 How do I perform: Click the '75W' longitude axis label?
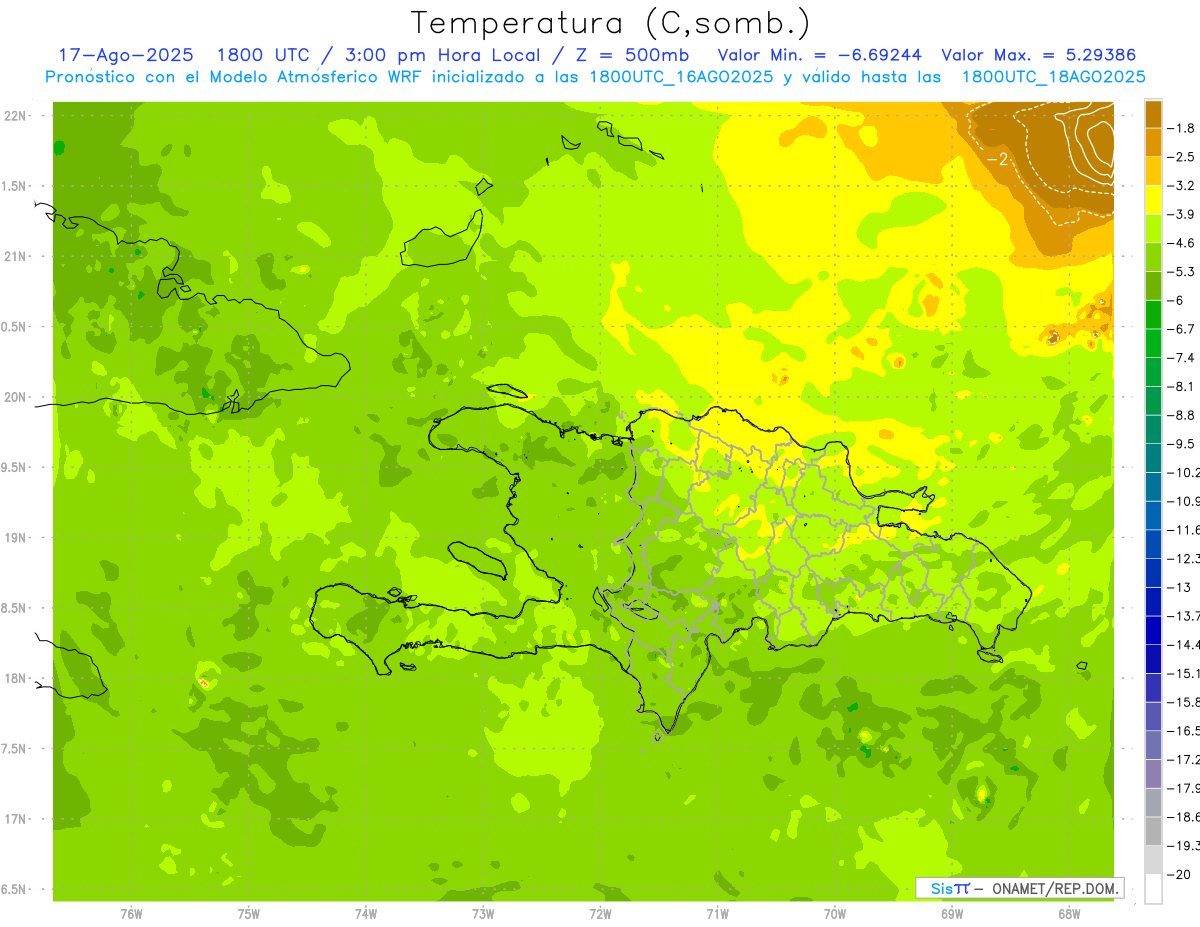[x=249, y=914]
